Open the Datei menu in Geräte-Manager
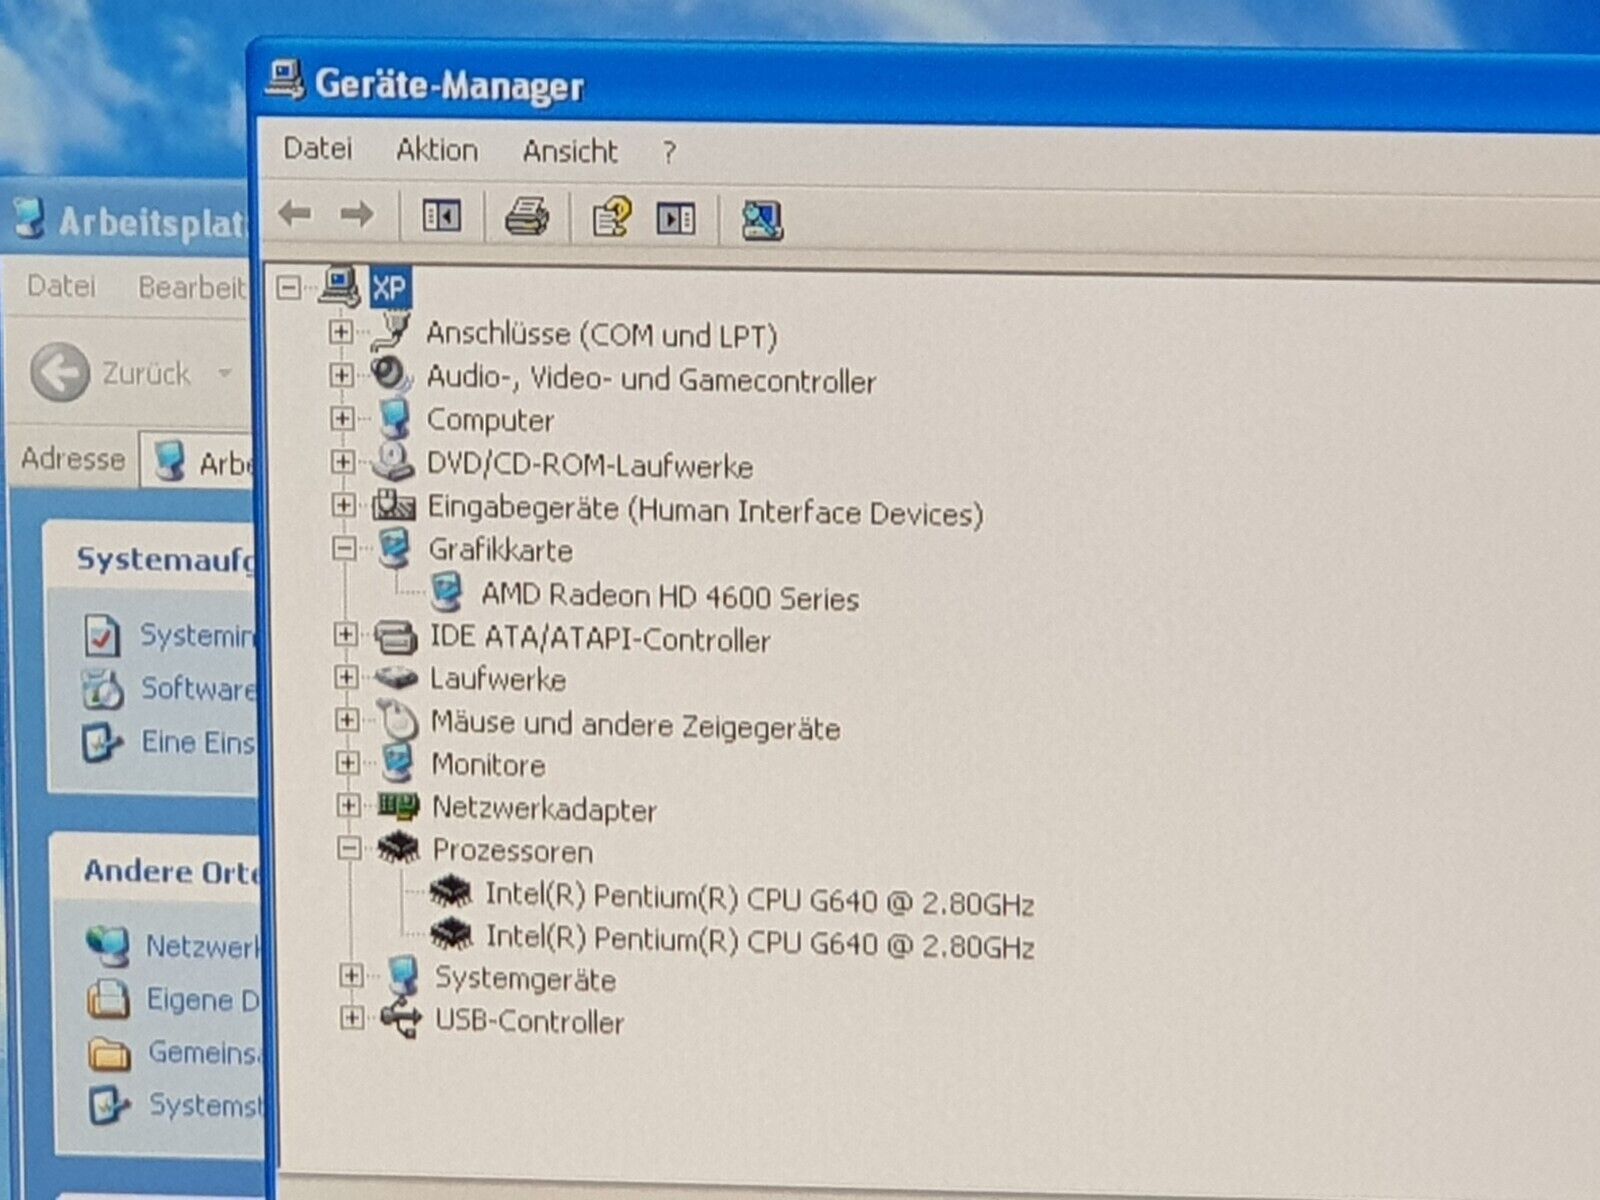1600x1200 pixels. click(x=317, y=149)
